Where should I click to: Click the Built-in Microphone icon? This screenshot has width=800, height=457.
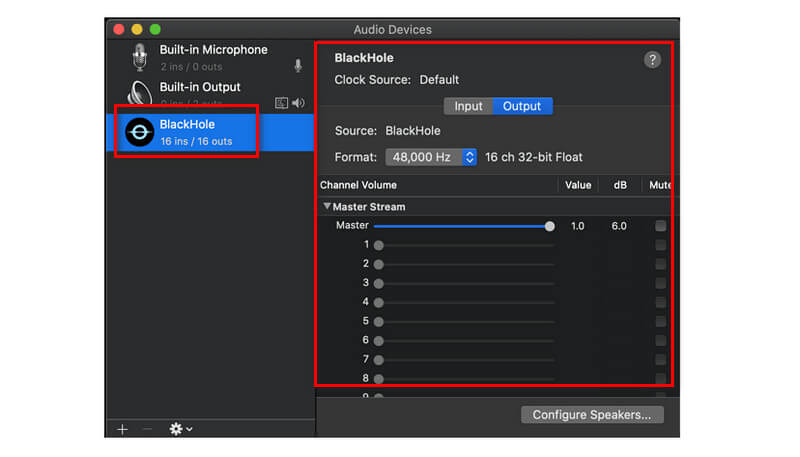pyautogui.click(x=138, y=57)
